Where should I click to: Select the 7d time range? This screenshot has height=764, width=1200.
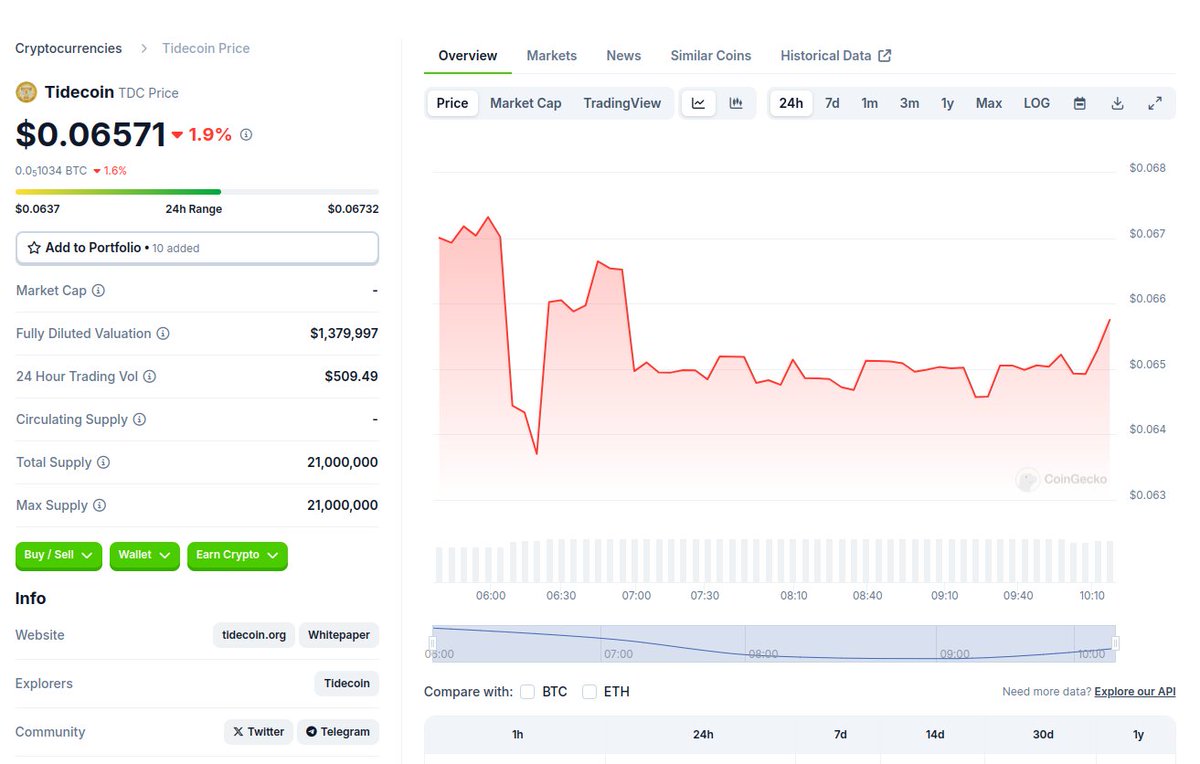point(832,103)
